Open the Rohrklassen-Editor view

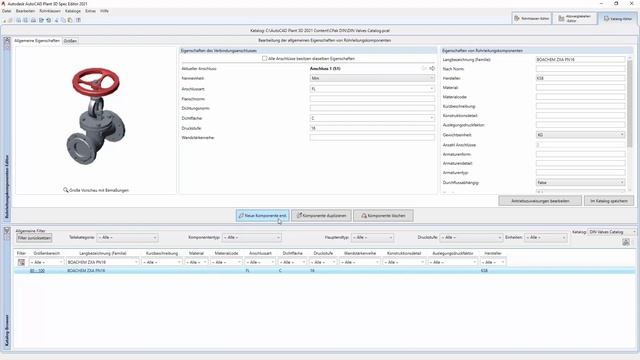coord(531,18)
